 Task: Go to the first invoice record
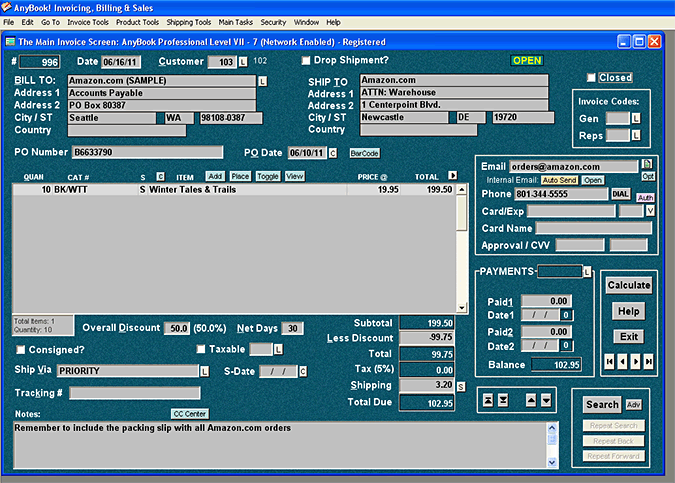610,361
